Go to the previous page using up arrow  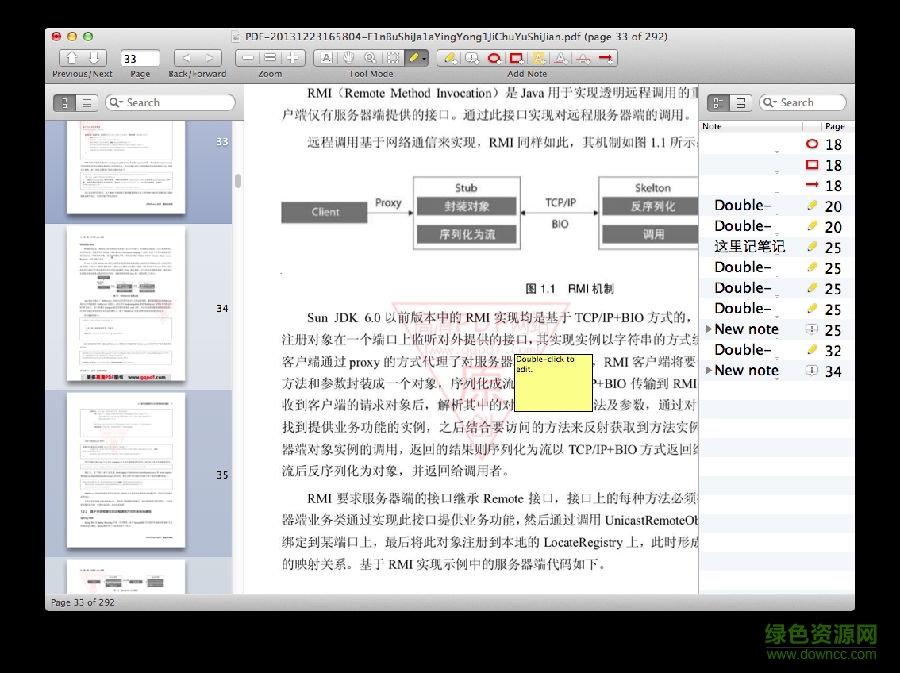[72, 58]
